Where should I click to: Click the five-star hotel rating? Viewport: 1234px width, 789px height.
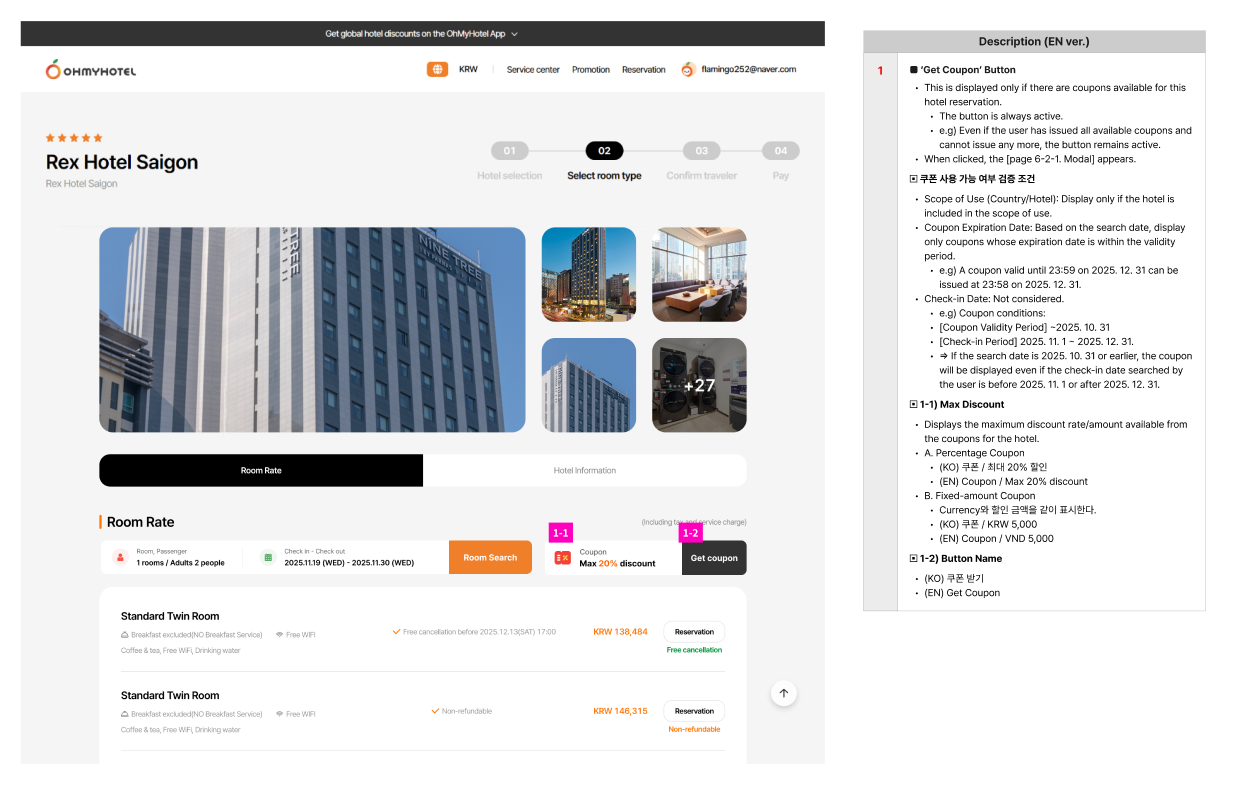pos(74,138)
